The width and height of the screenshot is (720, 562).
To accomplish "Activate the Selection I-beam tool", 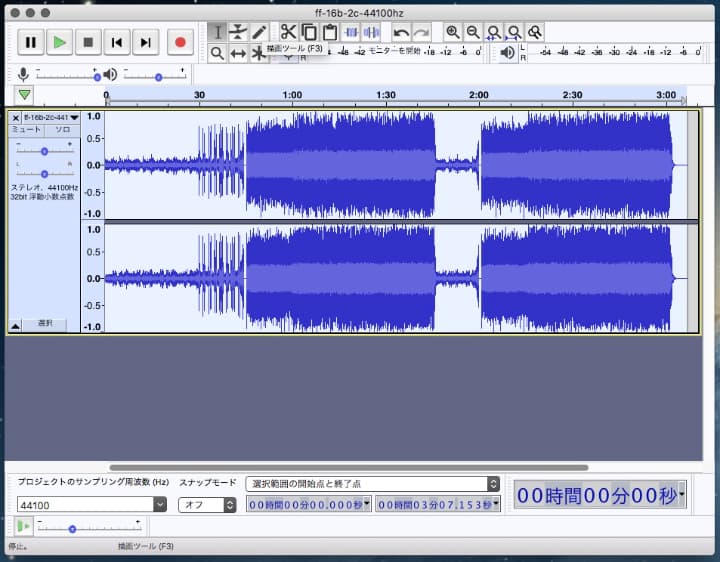I will point(217,32).
